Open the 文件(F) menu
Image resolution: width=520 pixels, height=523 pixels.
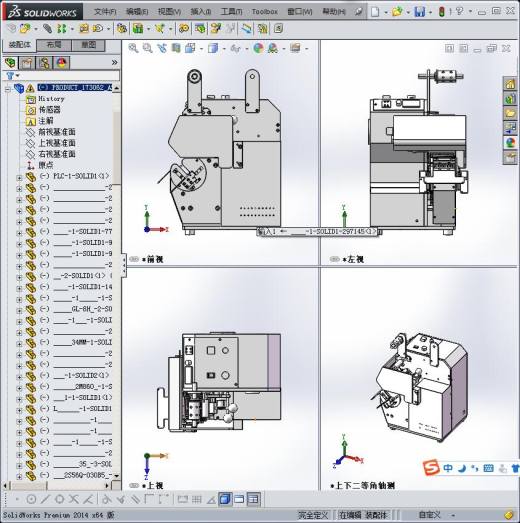(105, 12)
